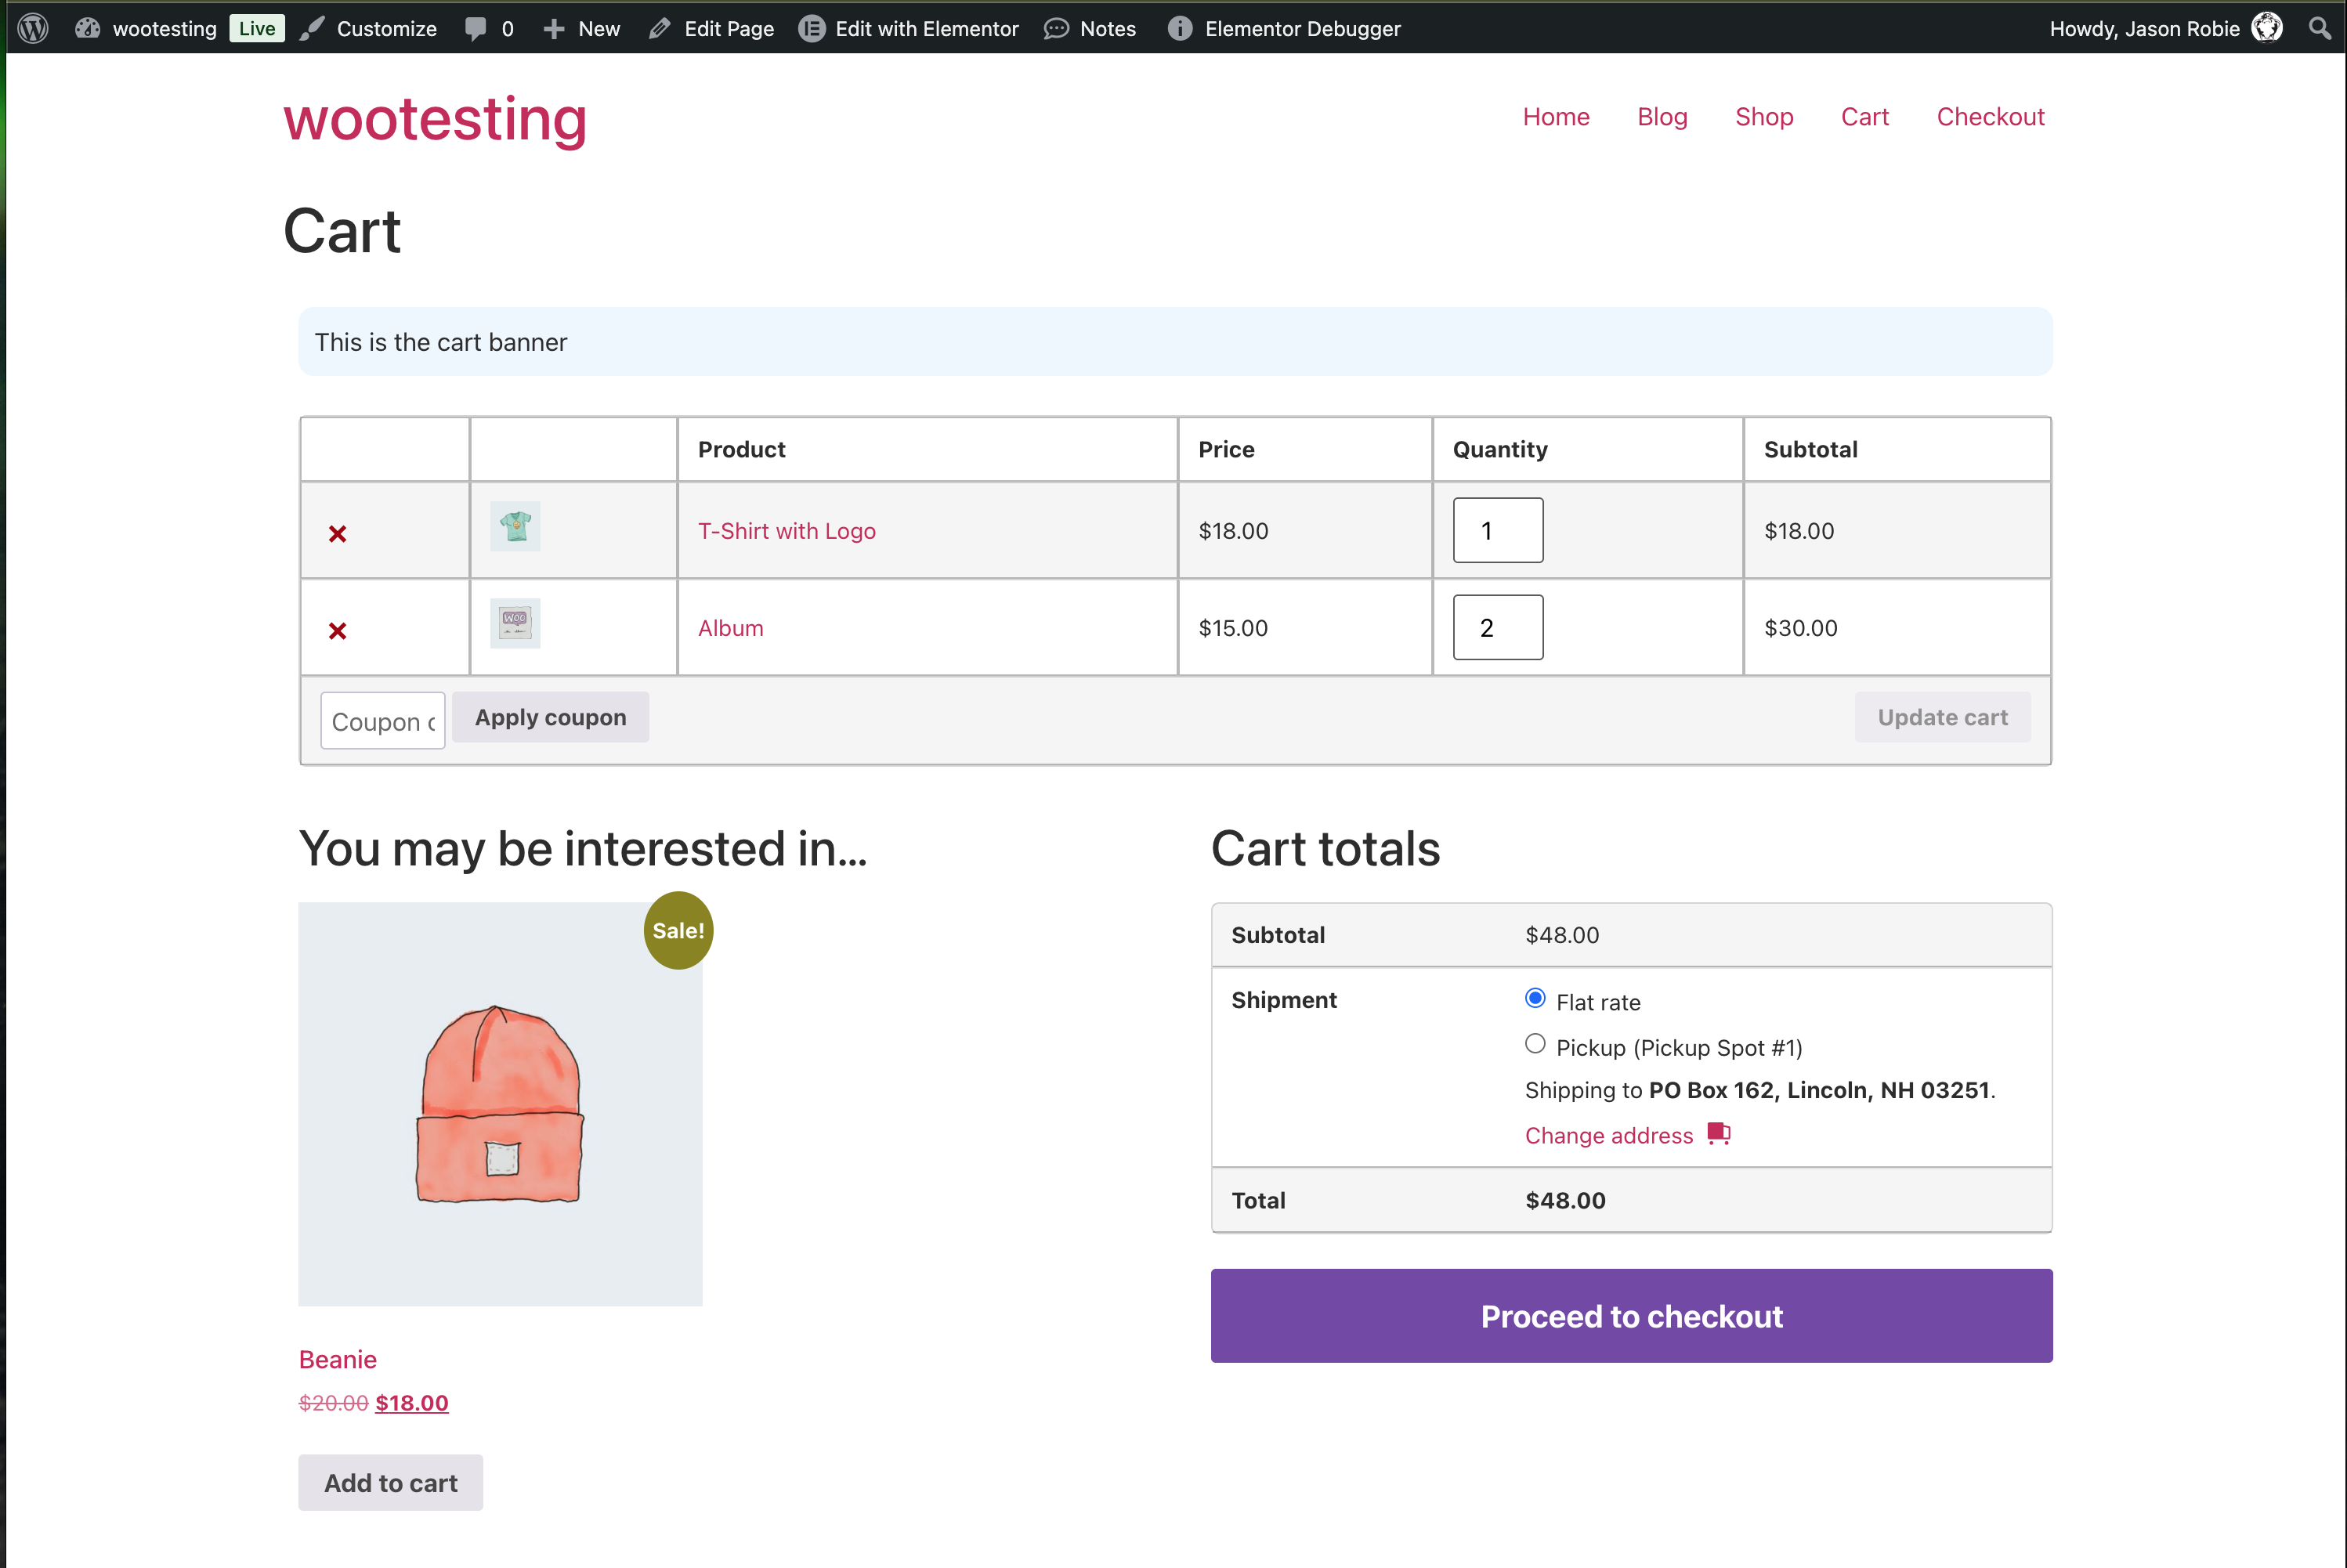Click the New plus icon
Screen dimensions: 2347x1568
pyautogui.click(x=554, y=29)
